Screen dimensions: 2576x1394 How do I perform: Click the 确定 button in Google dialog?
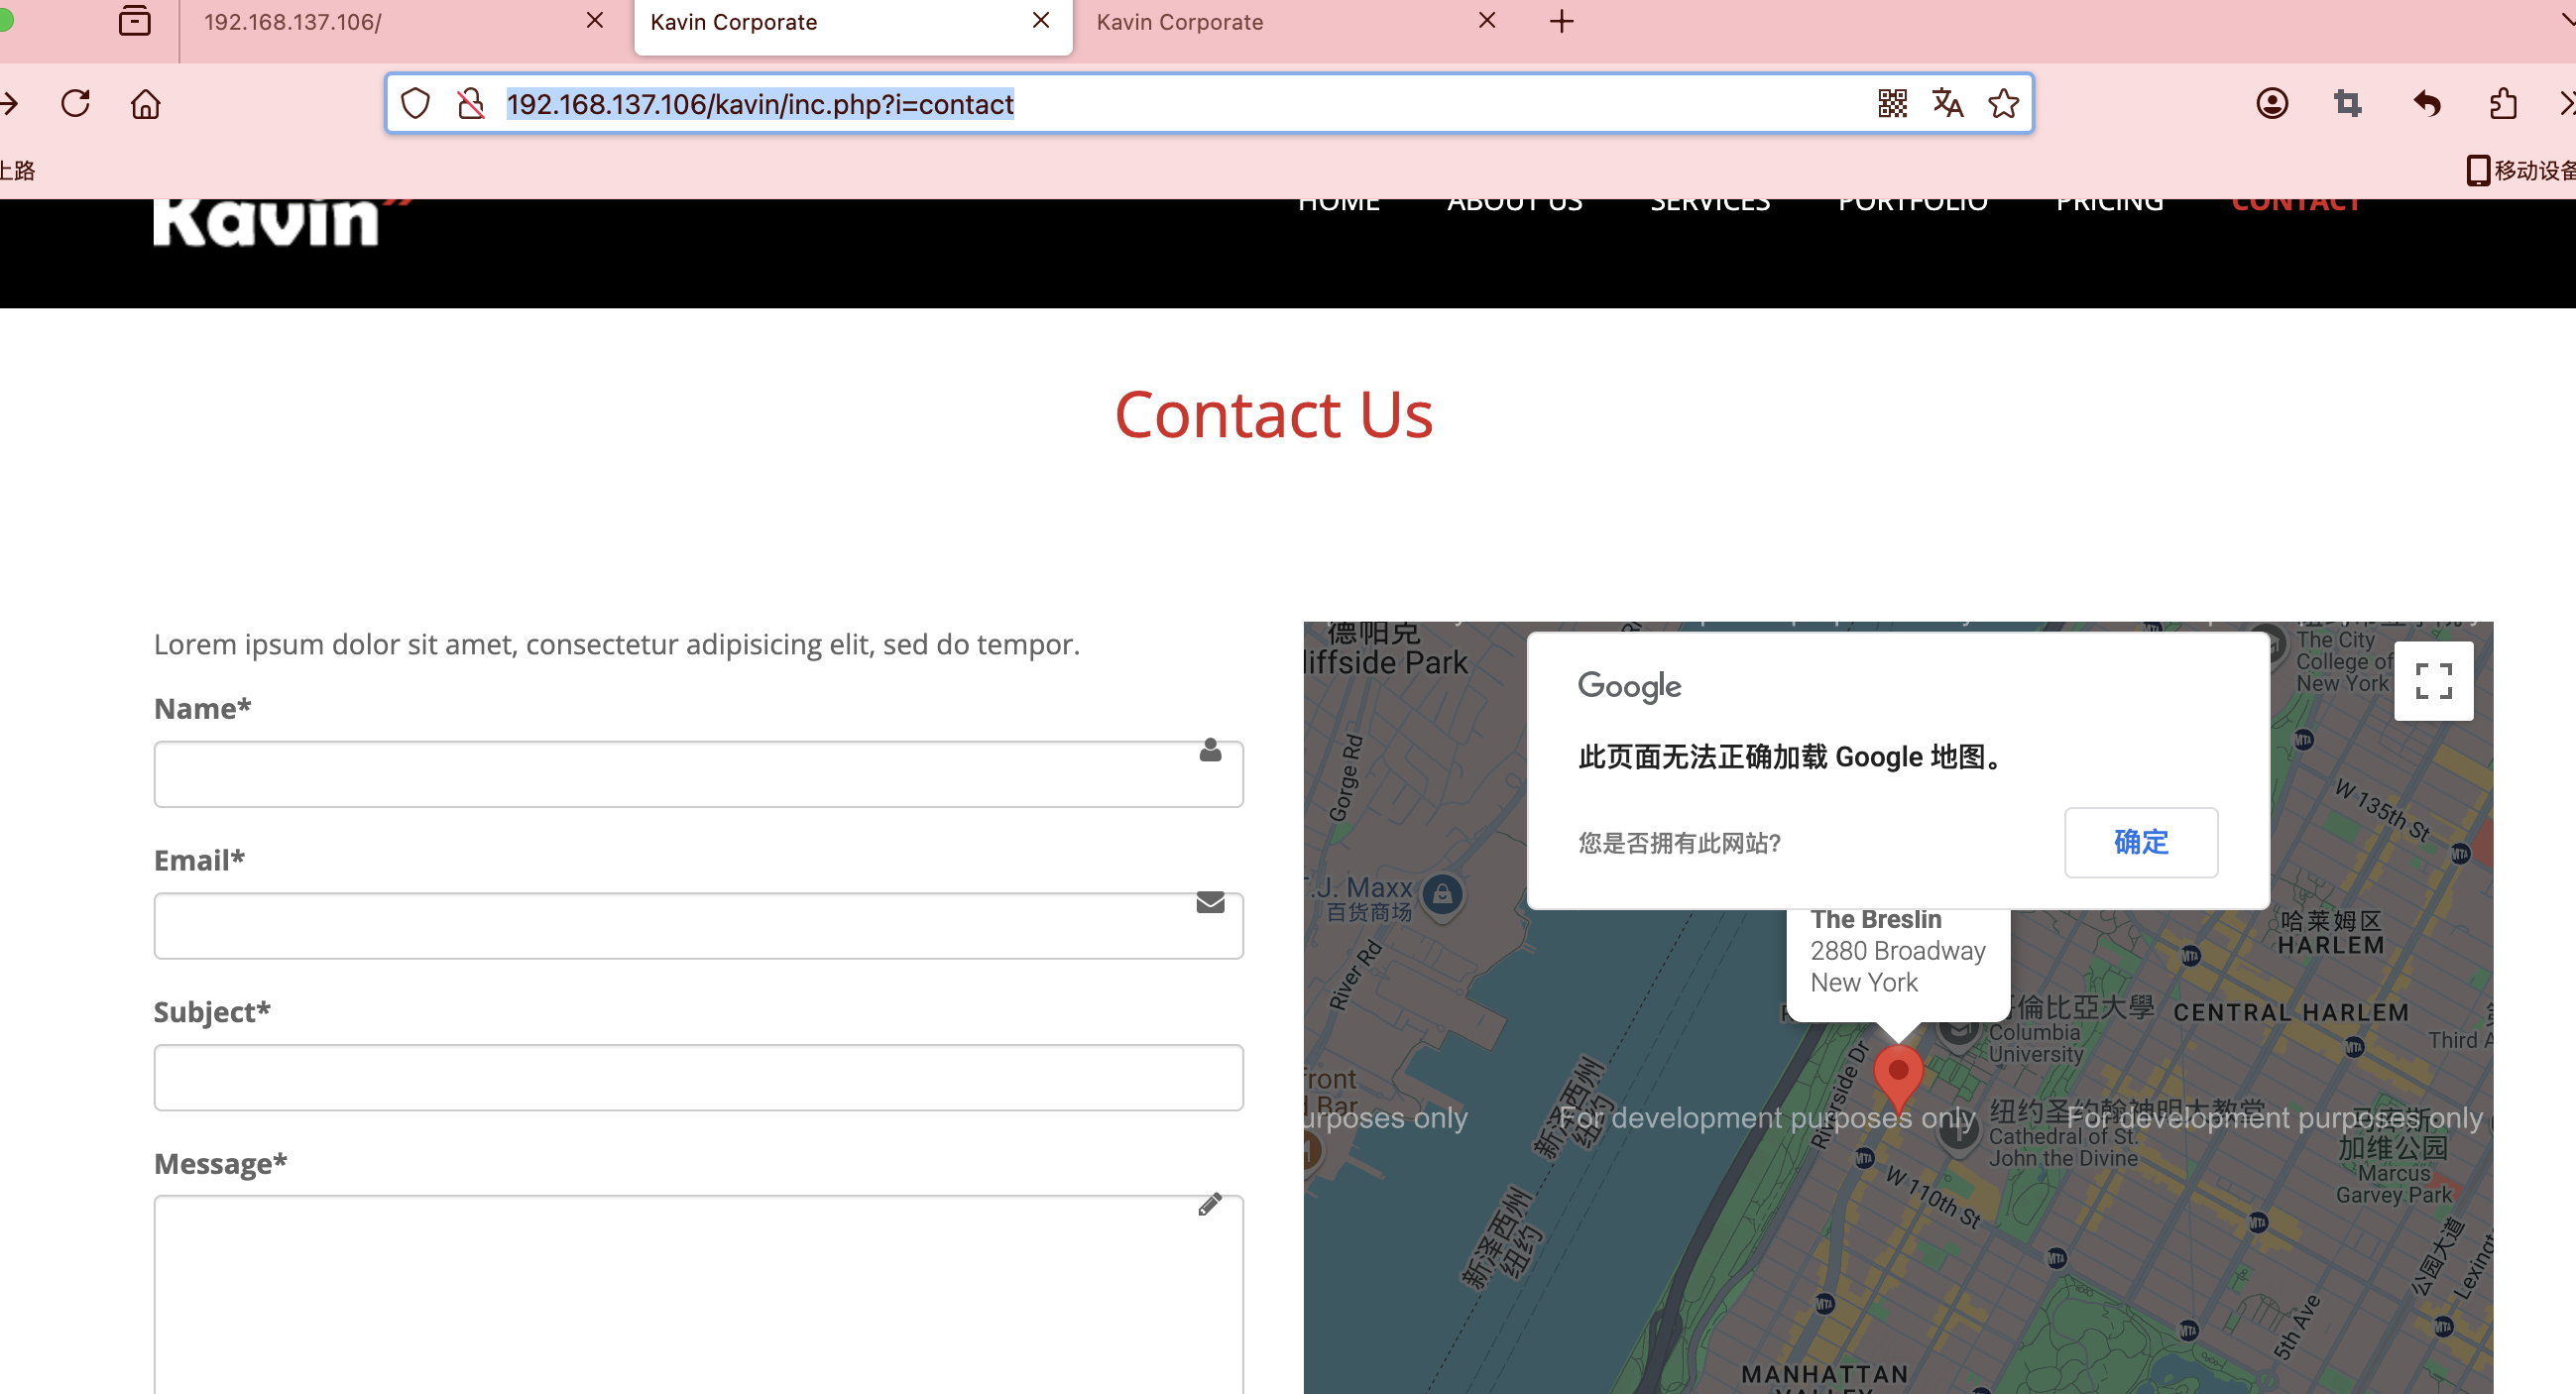tap(2140, 842)
